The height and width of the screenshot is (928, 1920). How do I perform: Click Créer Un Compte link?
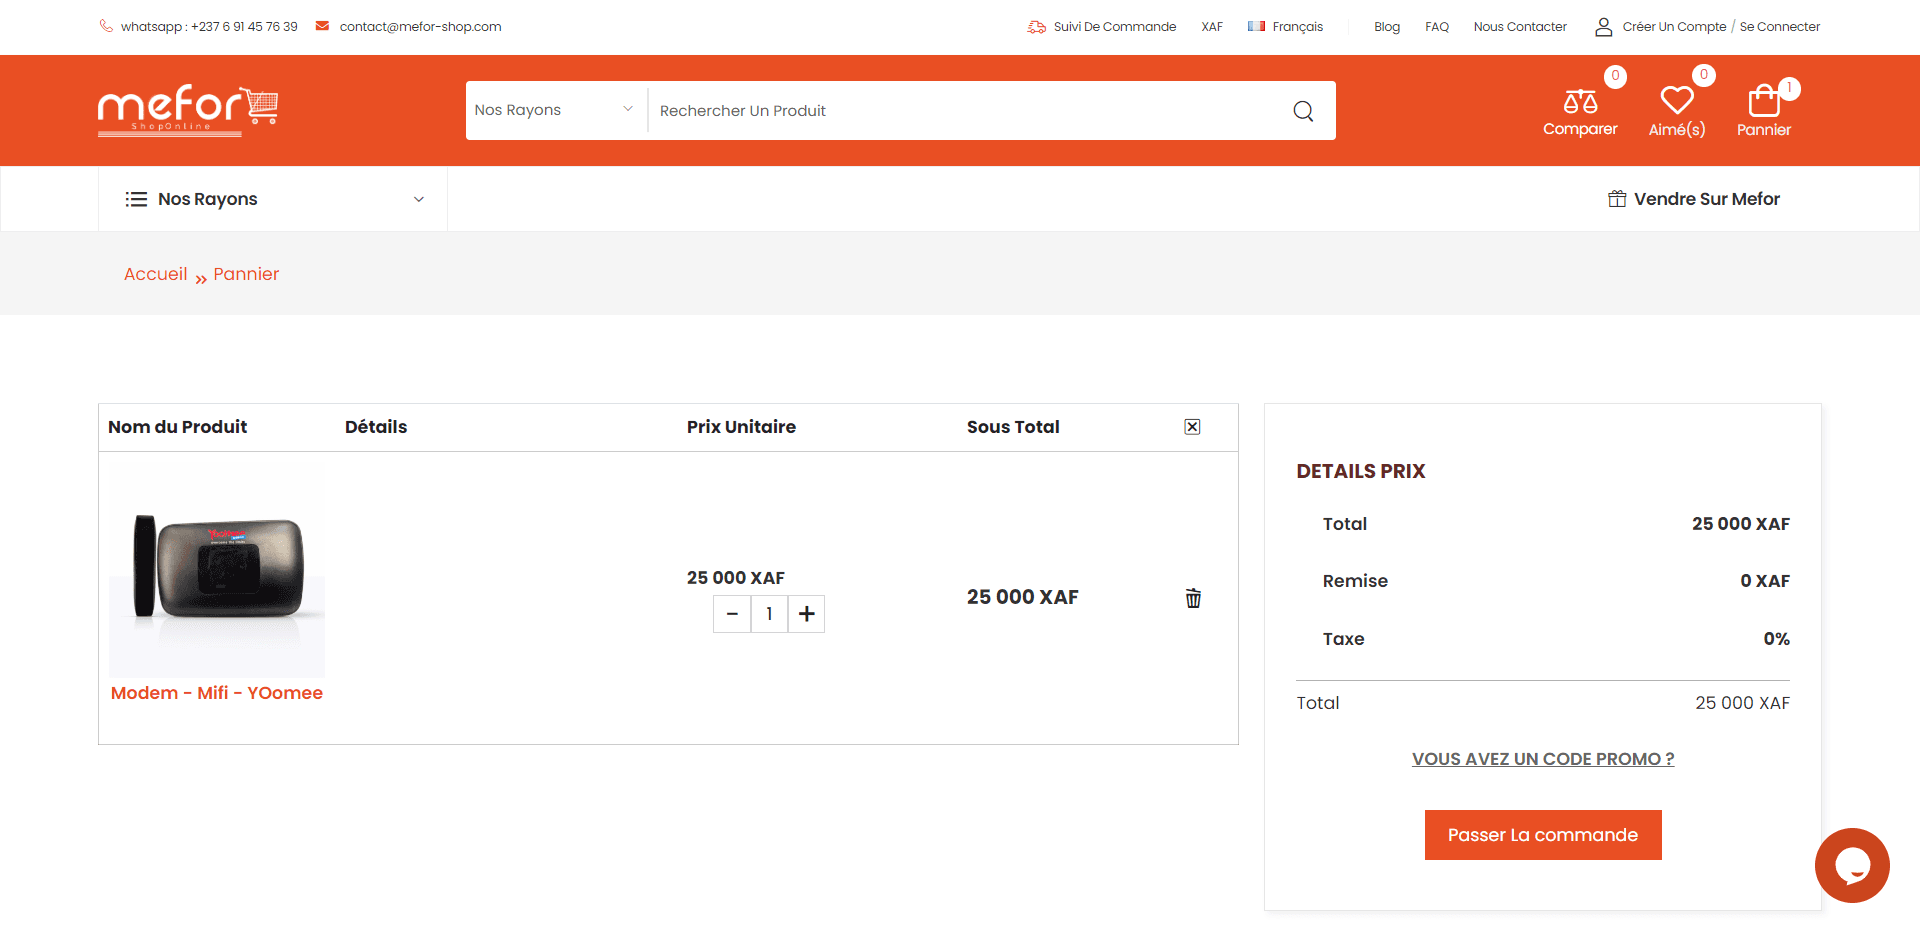pos(1674,27)
